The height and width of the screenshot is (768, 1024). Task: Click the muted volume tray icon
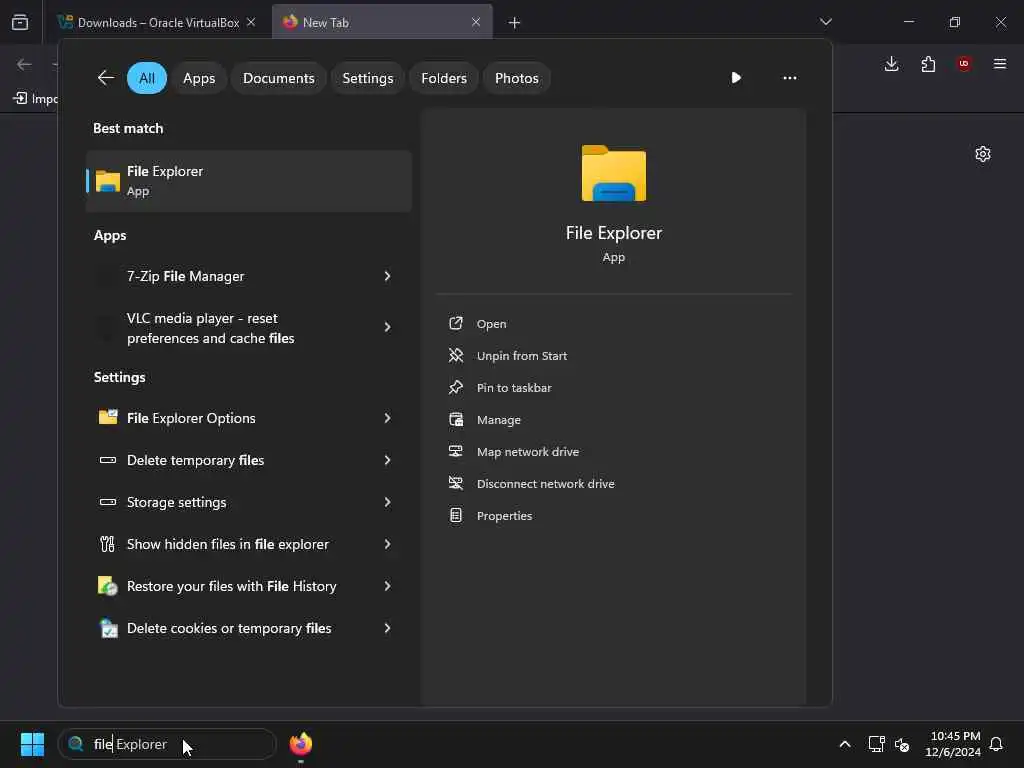(902, 744)
